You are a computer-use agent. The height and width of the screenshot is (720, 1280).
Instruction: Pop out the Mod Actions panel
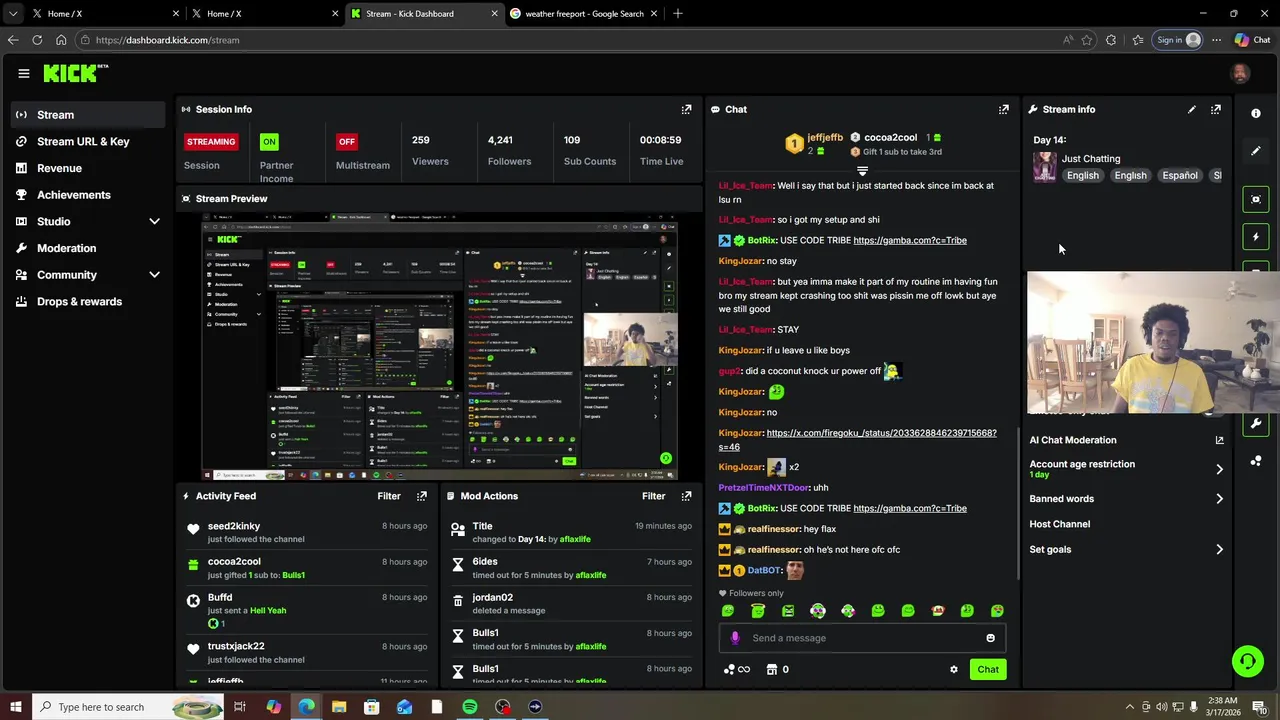click(686, 496)
